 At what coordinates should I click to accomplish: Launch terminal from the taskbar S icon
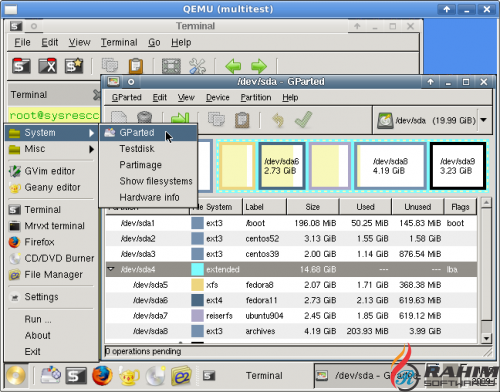[76, 376]
